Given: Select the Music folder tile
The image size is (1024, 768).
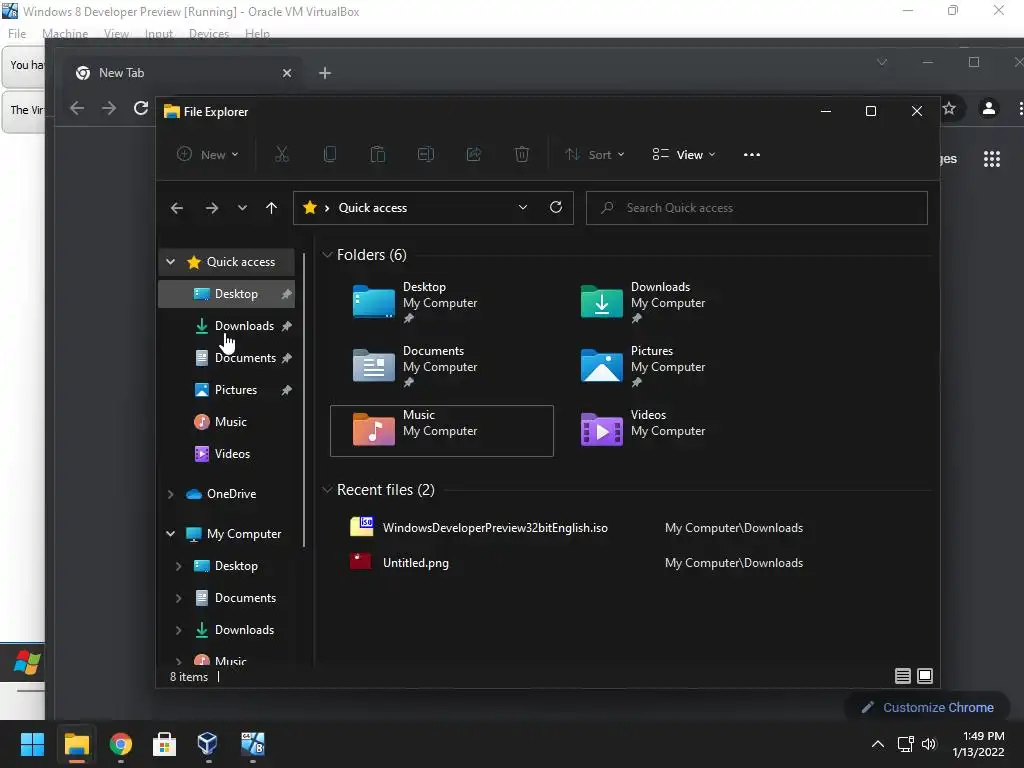Looking at the screenshot, I should pyautogui.click(x=441, y=430).
